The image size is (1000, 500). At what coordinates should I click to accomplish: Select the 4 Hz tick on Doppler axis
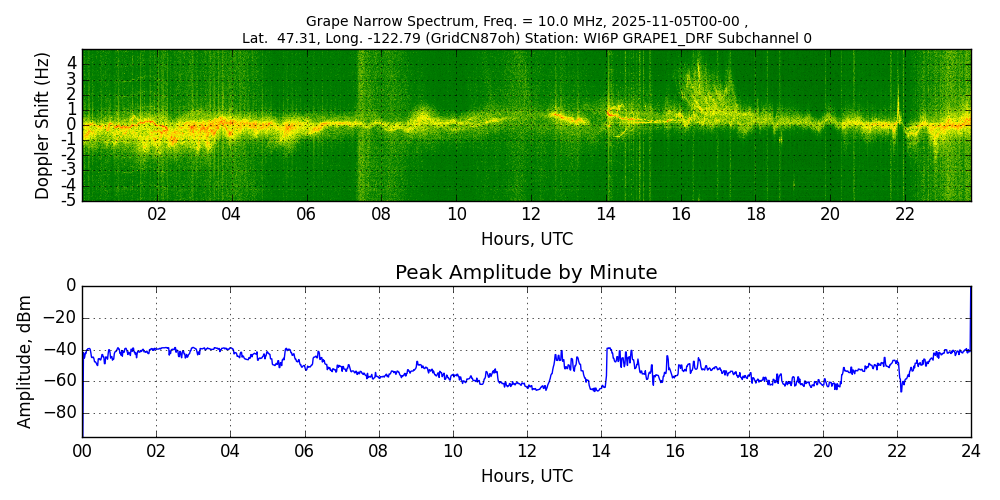click(x=71, y=63)
